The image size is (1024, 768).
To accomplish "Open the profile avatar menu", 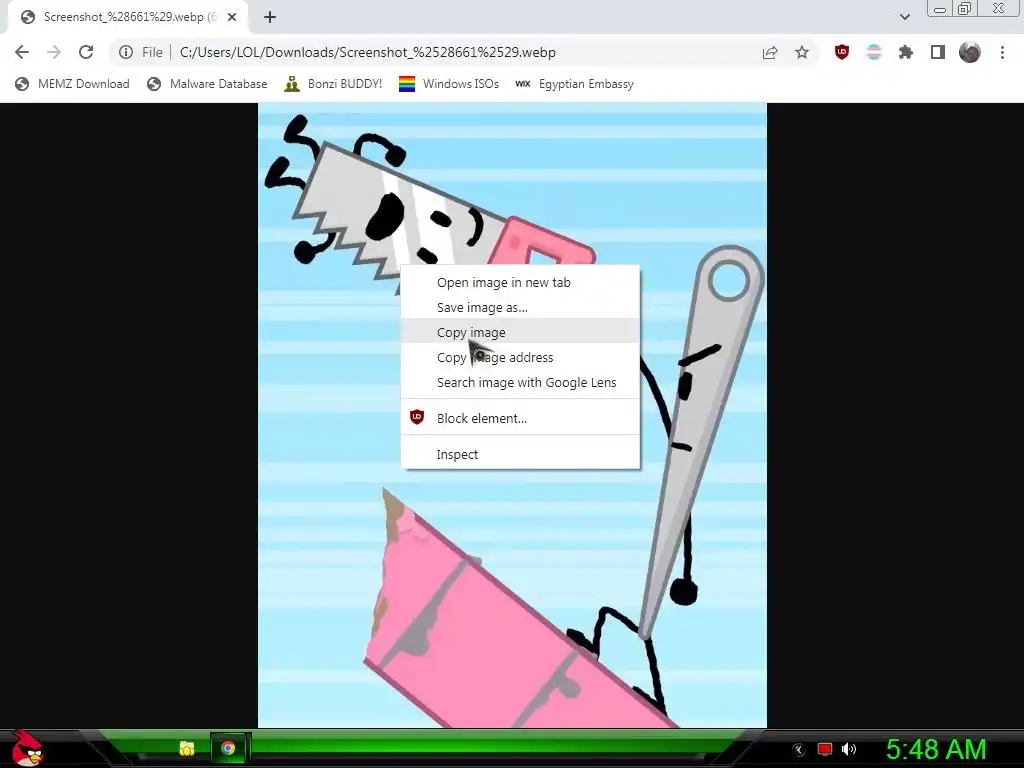I will click(970, 52).
